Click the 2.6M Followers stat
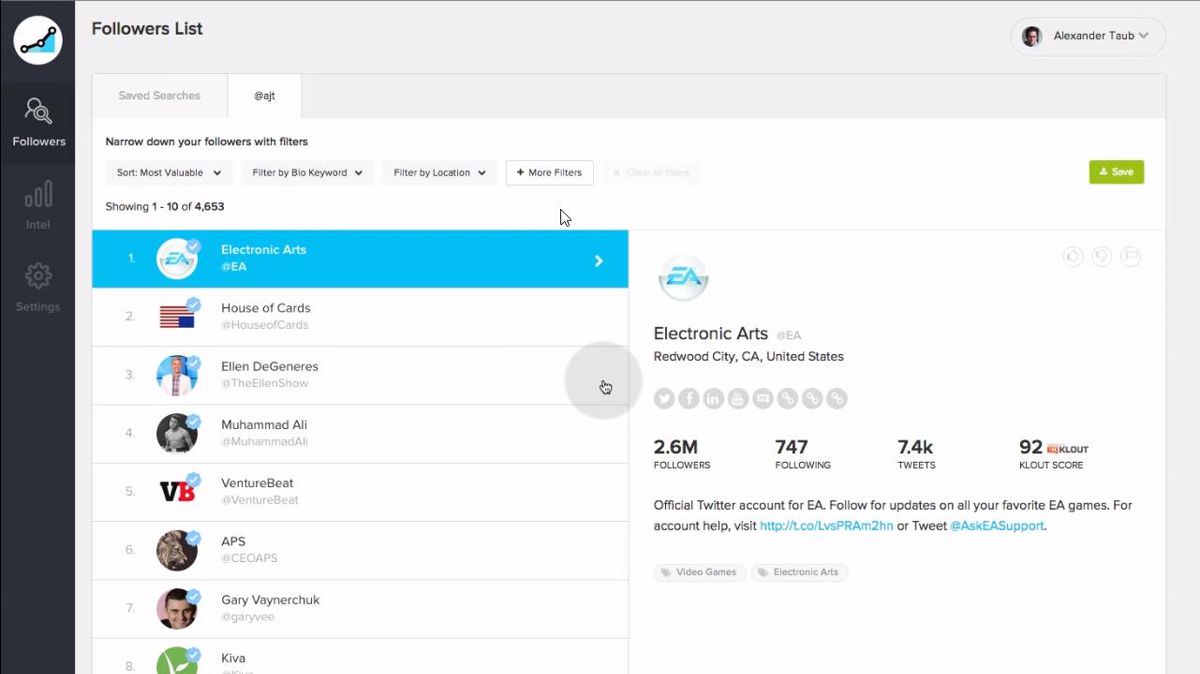This screenshot has height=674, width=1200. coord(682,454)
